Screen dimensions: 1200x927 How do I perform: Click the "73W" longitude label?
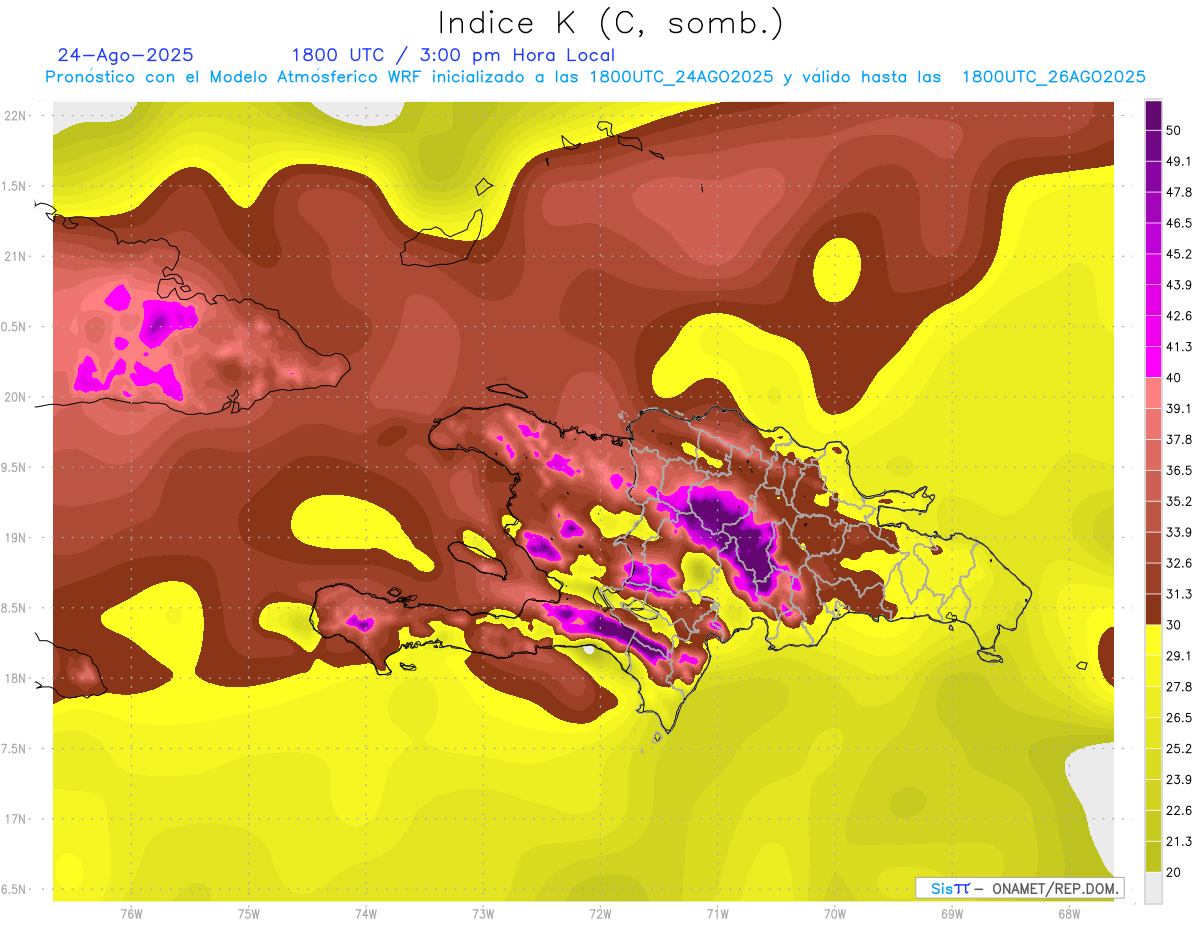(x=483, y=913)
